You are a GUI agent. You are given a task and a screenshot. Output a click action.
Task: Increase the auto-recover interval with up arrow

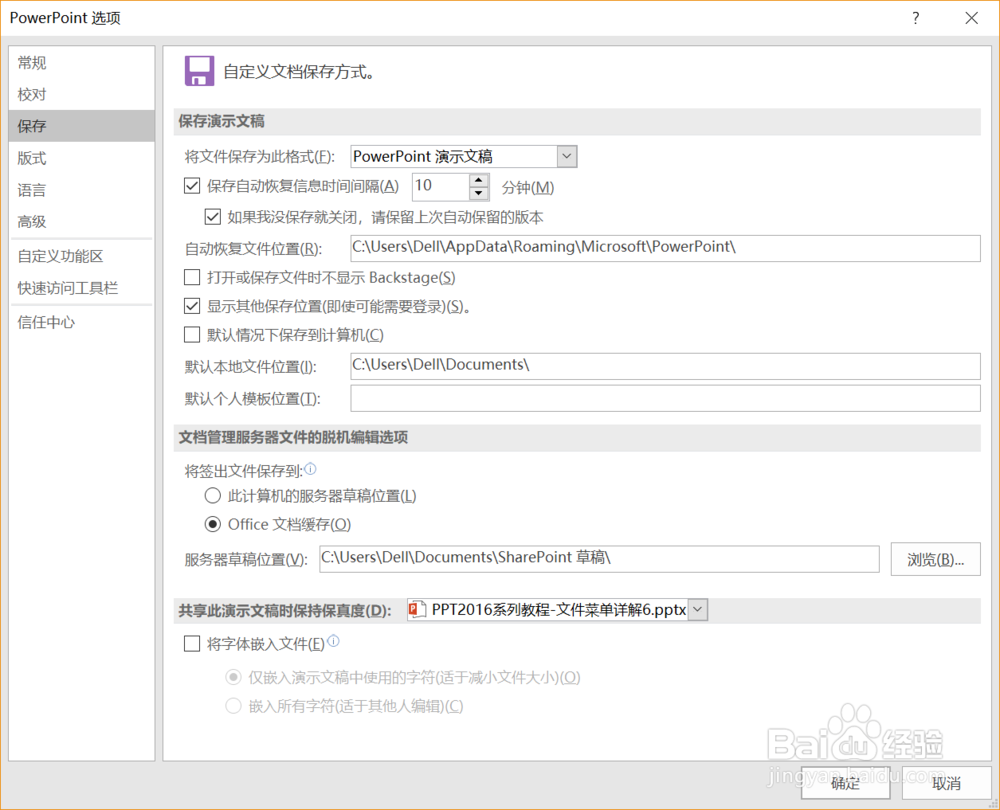(x=479, y=180)
